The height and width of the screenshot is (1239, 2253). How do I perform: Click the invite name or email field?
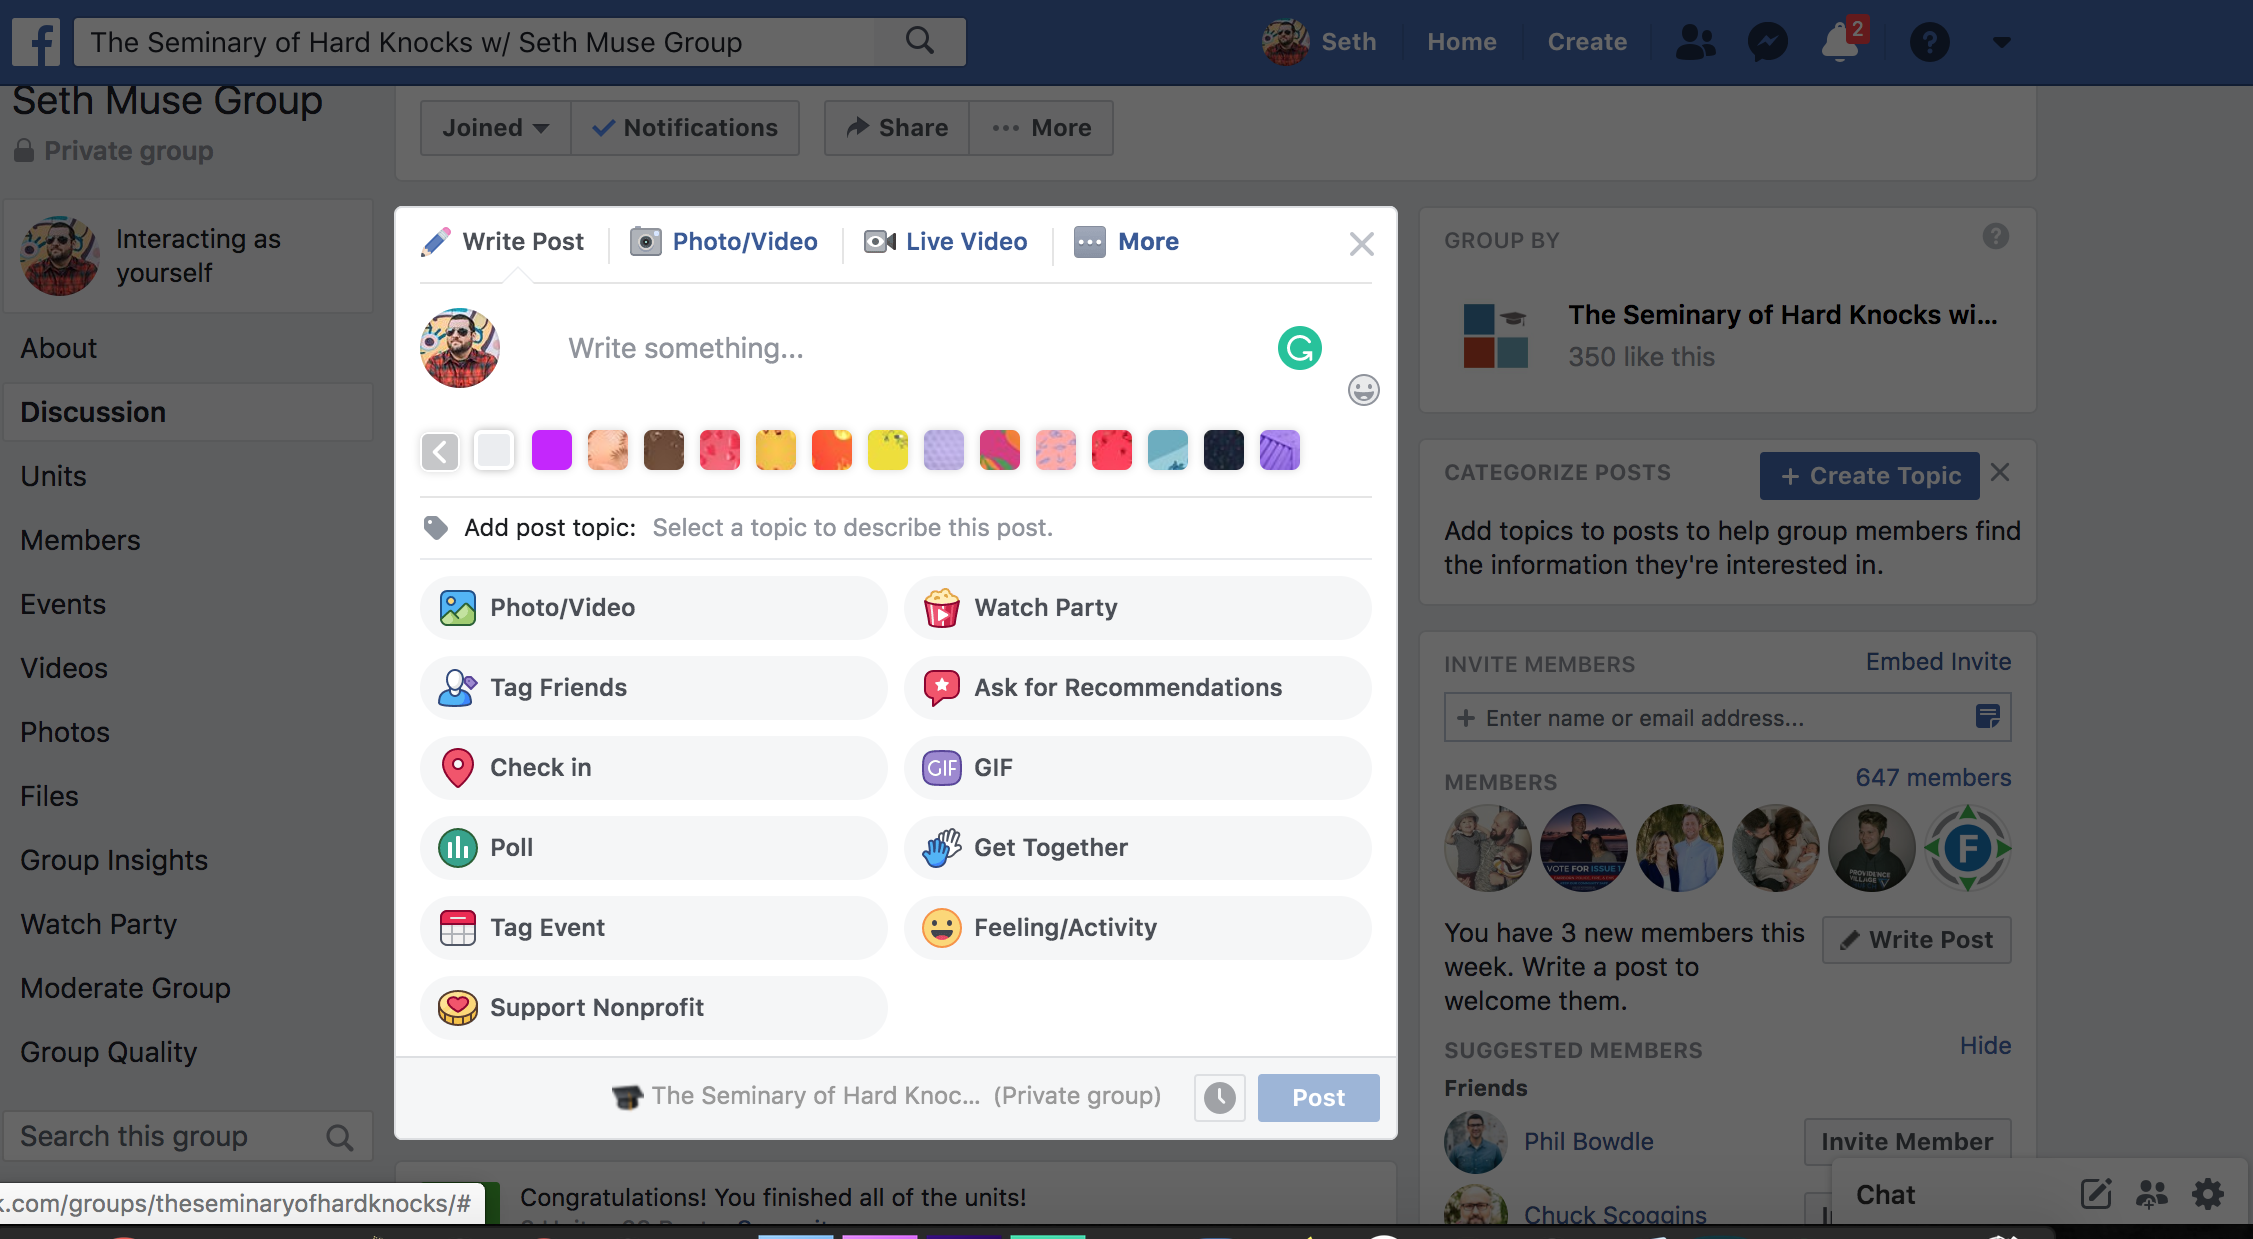click(1727, 718)
